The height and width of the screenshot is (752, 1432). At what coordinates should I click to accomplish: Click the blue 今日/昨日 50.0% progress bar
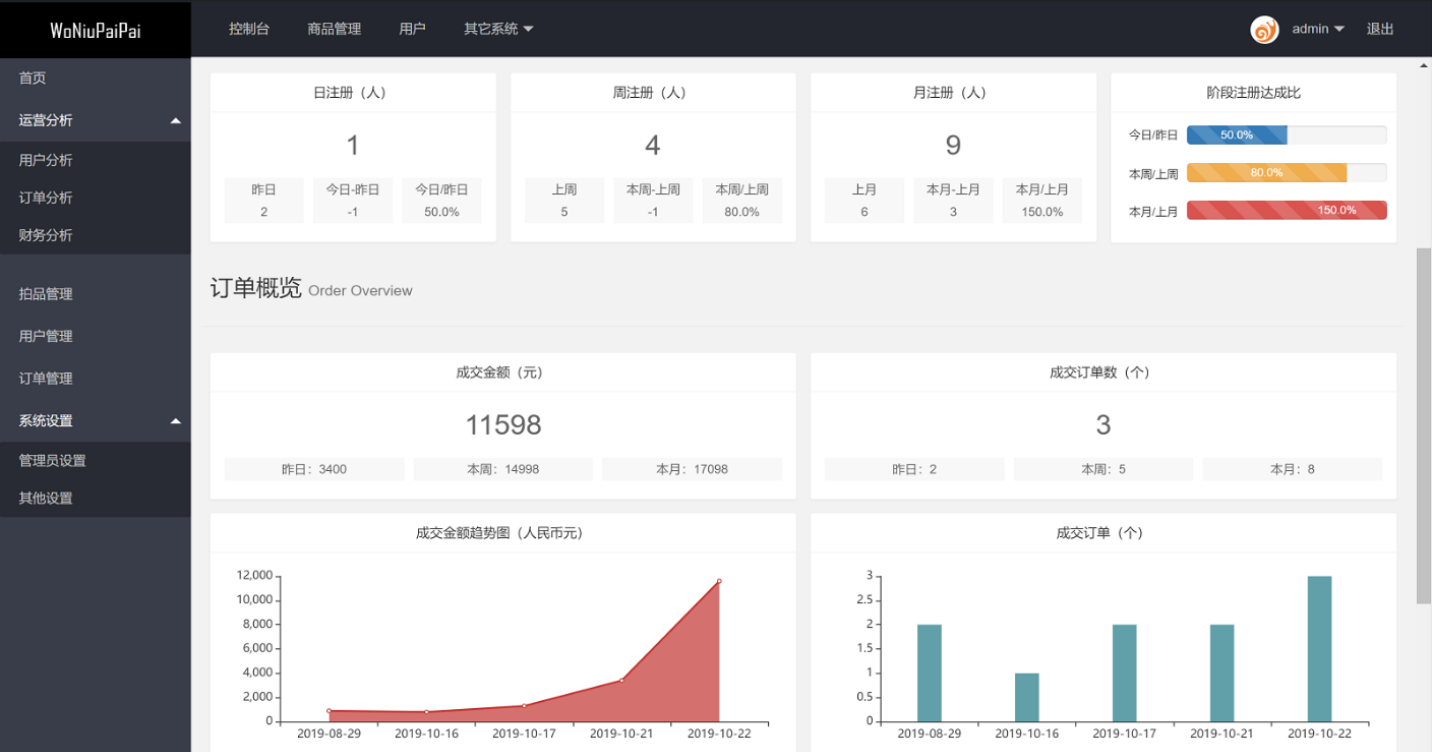(x=1237, y=135)
